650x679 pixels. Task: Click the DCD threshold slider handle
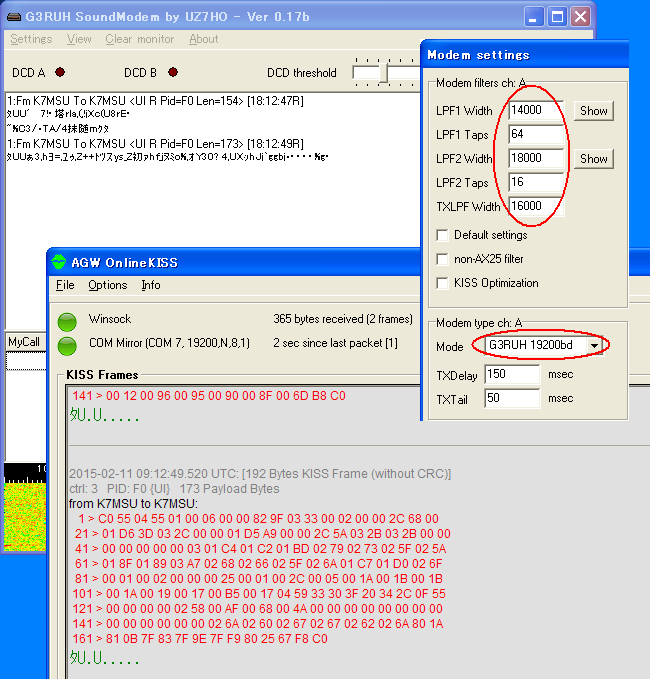(x=383, y=72)
